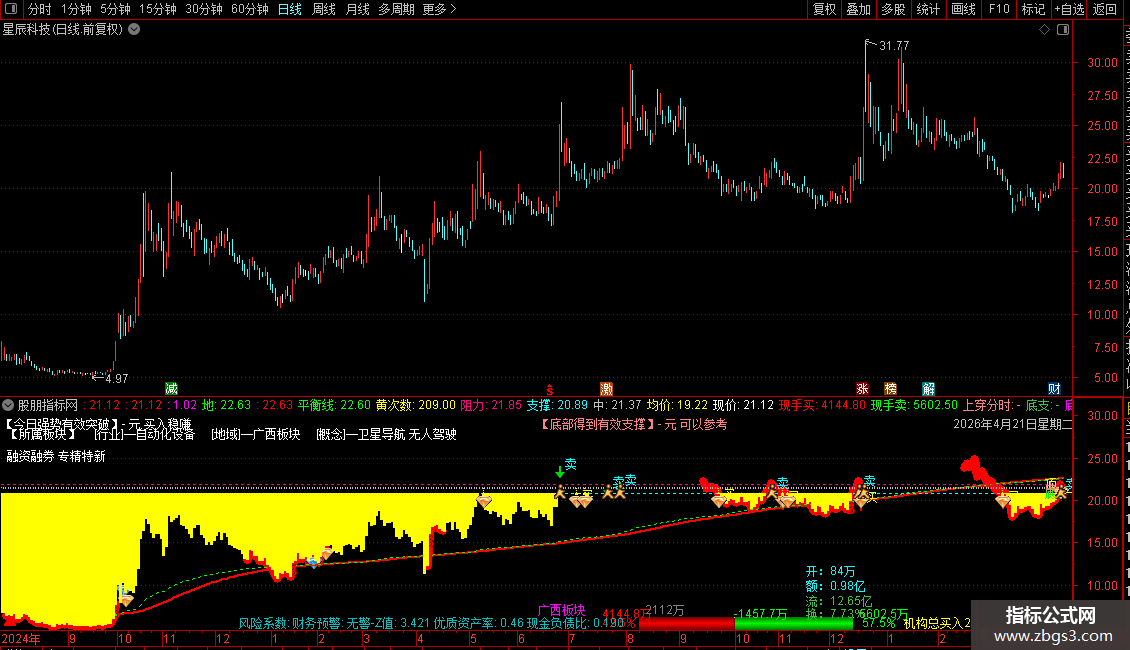This screenshot has width=1130, height=650.
Task: Click the 现手买: 4144.80 value
Action: 822,406
